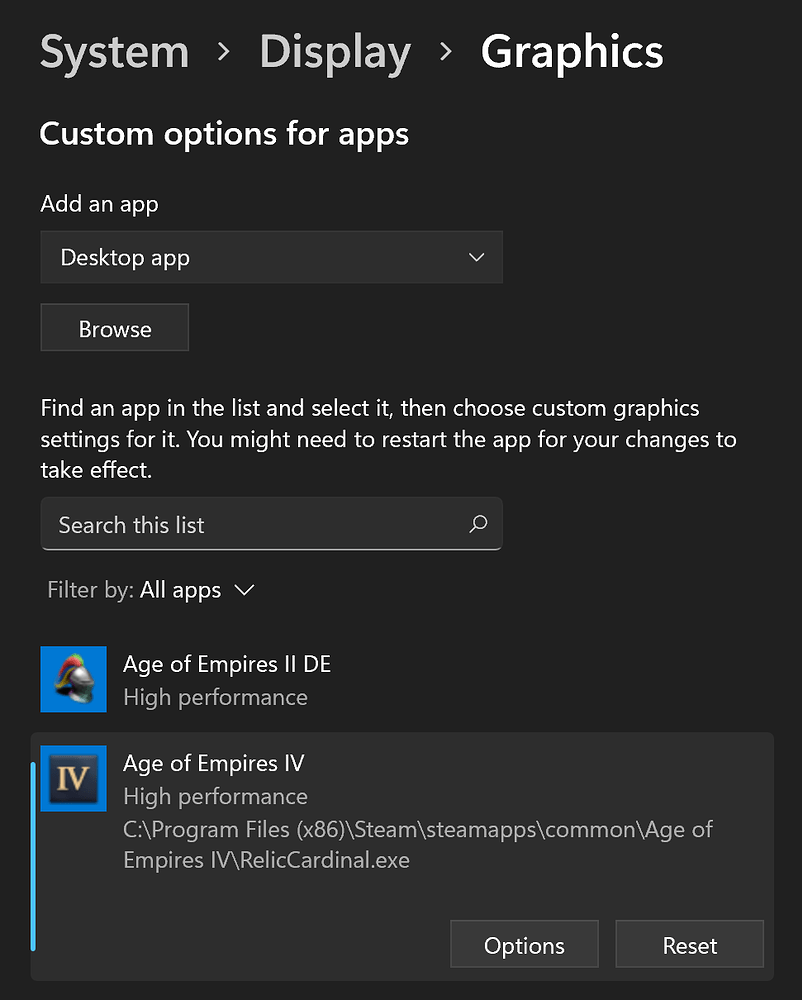Navigate to Display in the breadcrumb
The width and height of the screenshot is (802, 1000).
[334, 52]
